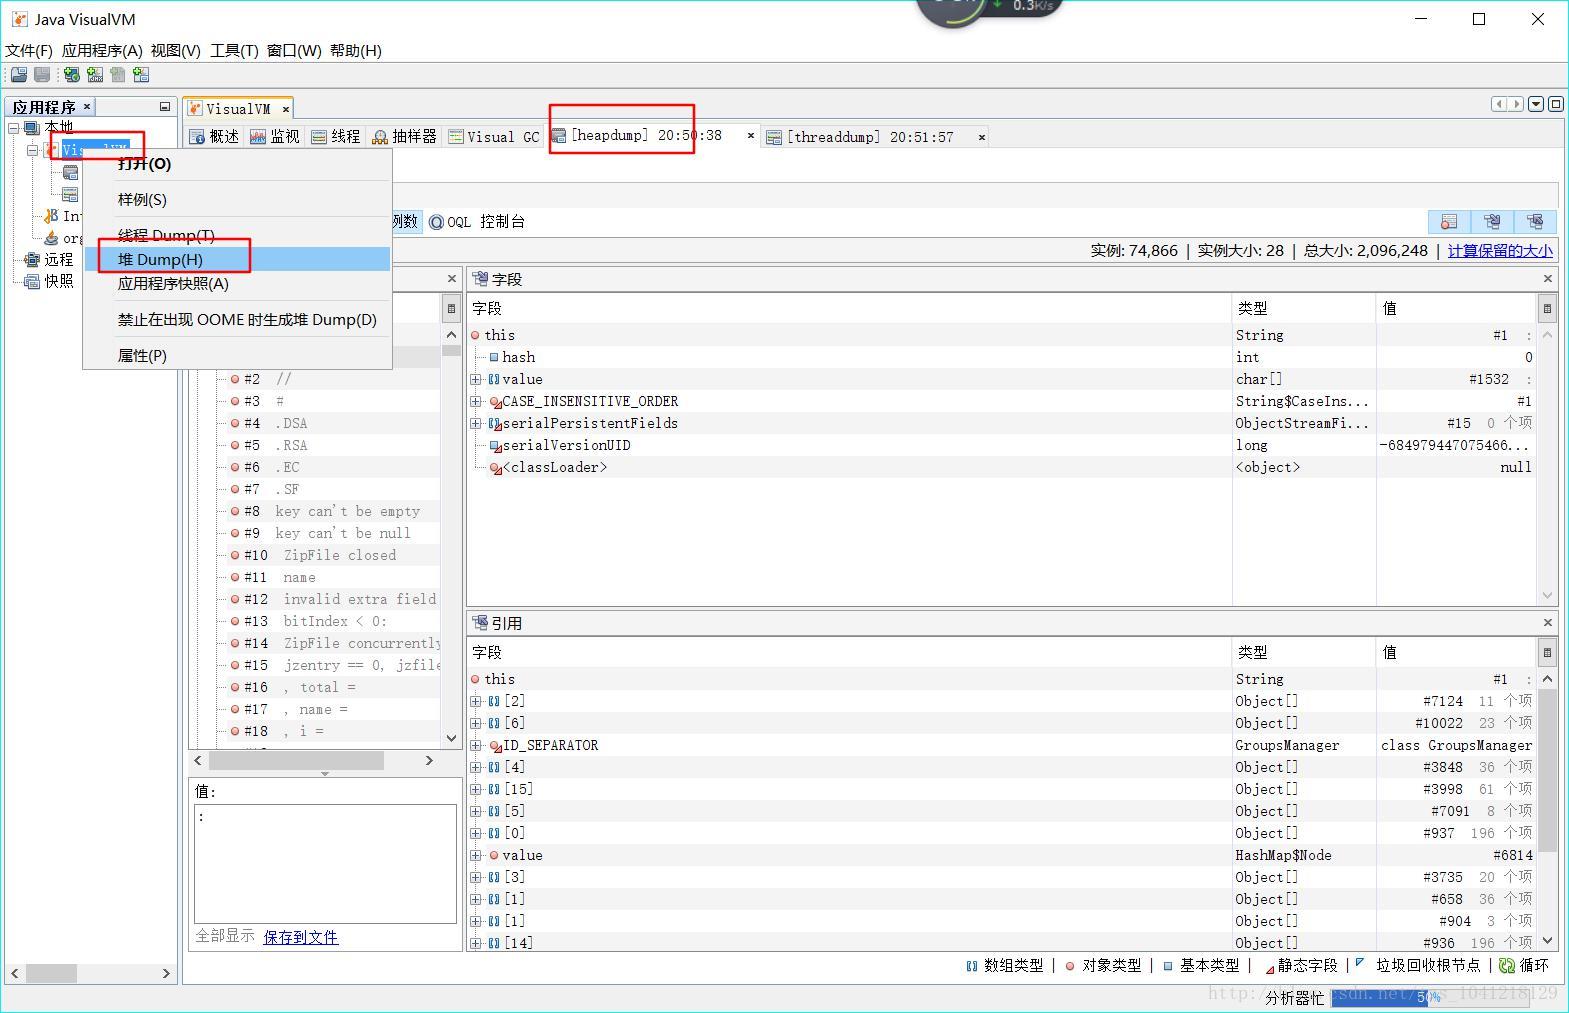This screenshot has width=1569, height=1013.
Task: Choose 应用程序快照(A) in context menu
Action: pos(237,283)
